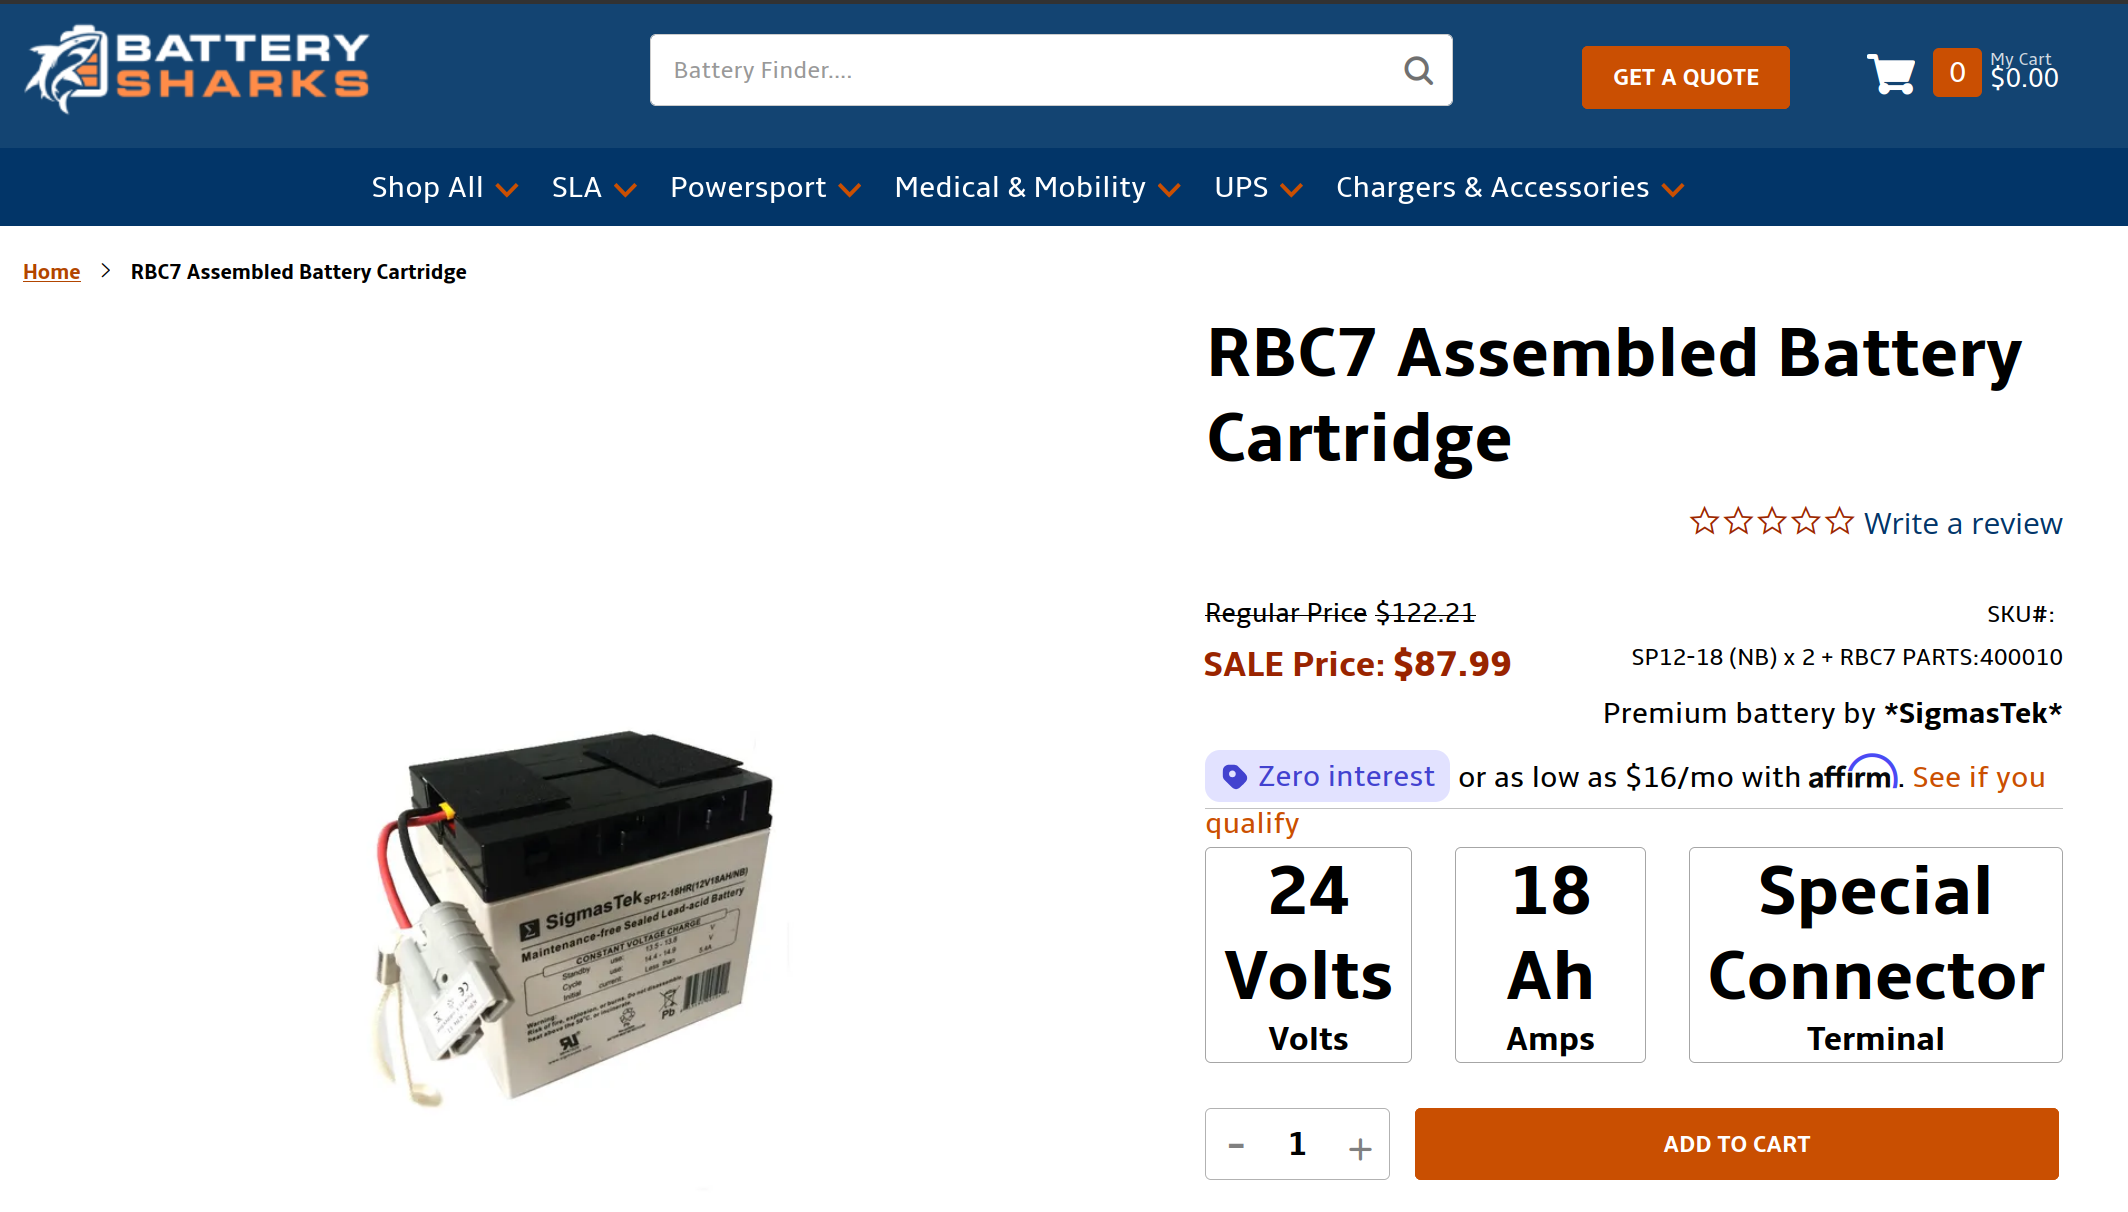
Task: Click the search magnifier icon
Action: click(x=1418, y=70)
